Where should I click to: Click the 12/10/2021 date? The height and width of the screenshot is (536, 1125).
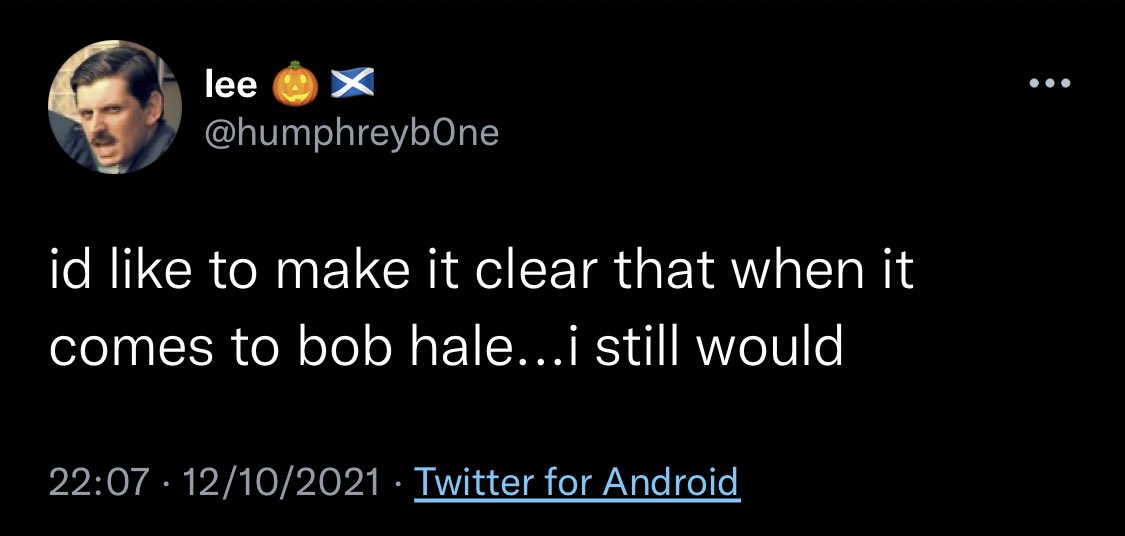[282, 481]
